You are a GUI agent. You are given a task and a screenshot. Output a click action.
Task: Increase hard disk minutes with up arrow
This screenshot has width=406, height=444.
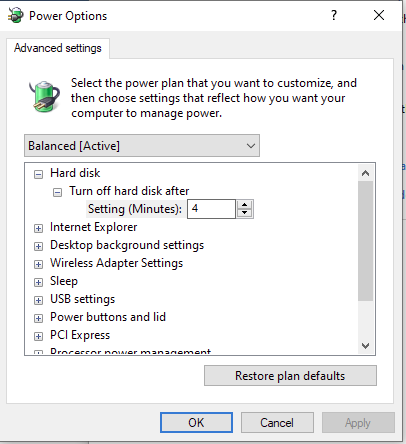pyautogui.click(x=245, y=205)
